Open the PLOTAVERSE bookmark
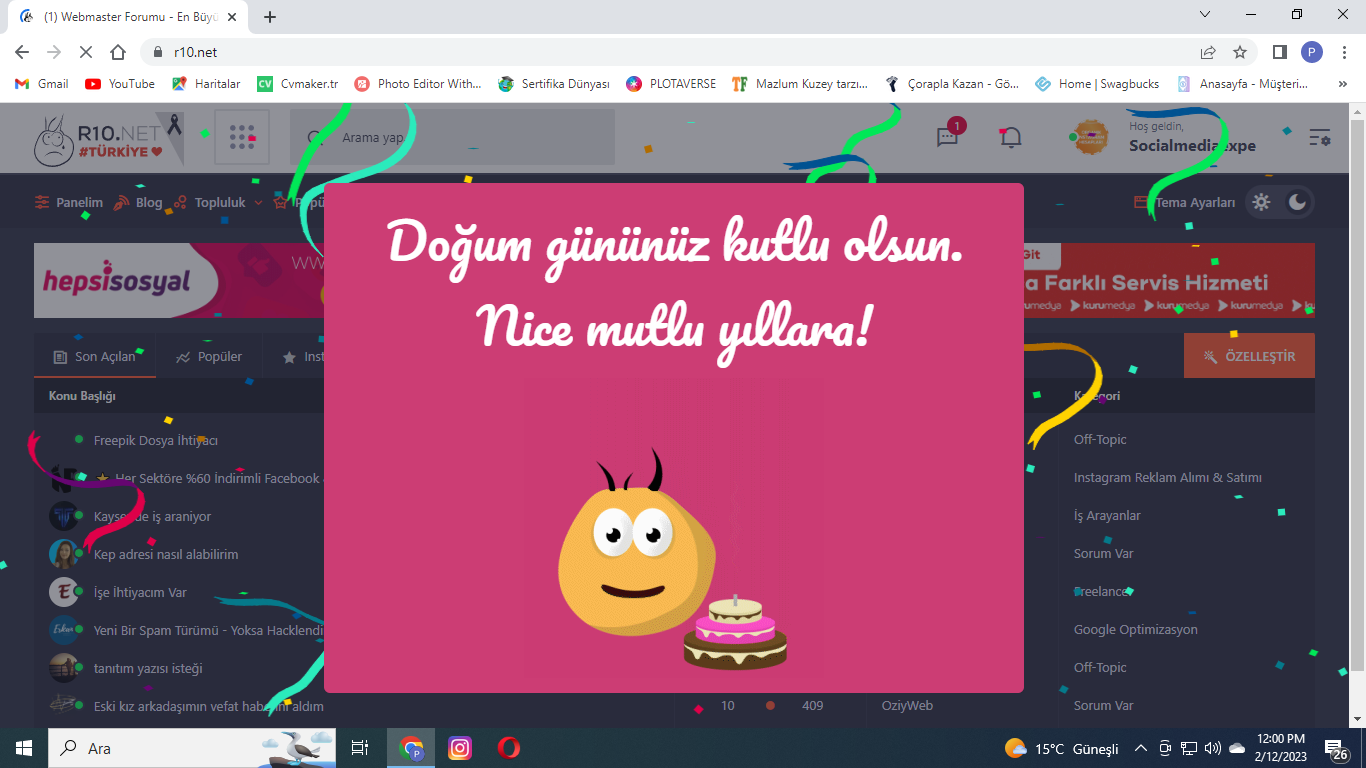The image size is (1366, 768). click(x=671, y=84)
